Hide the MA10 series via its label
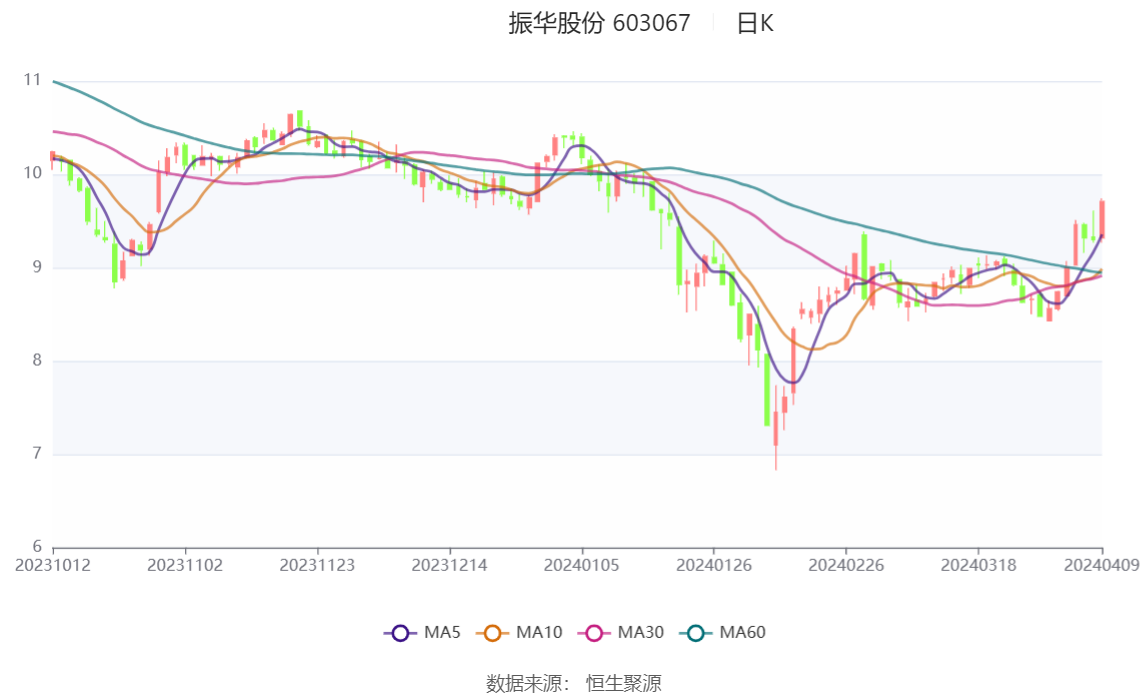The width and height of the screenshot is (1148, 699). [x=539, y=632]
